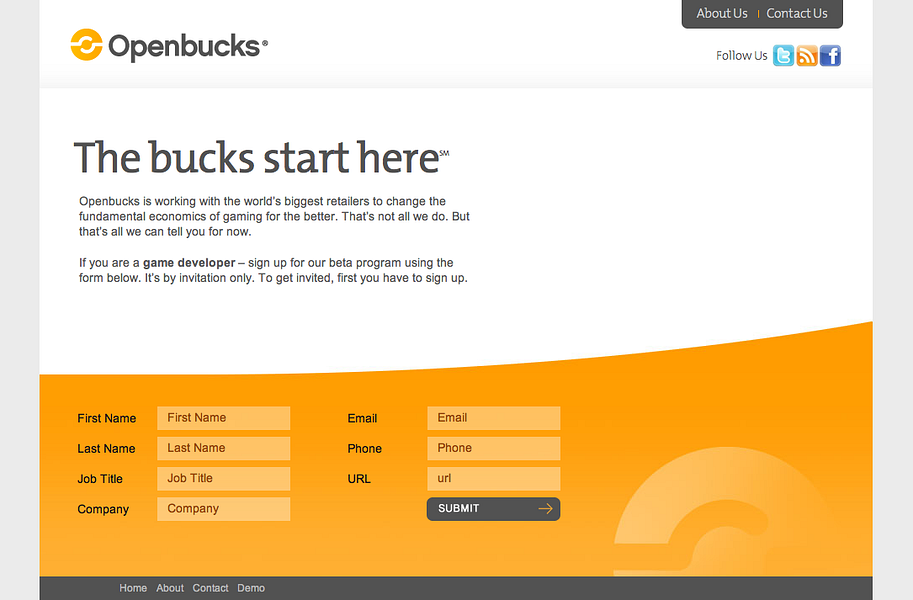
Task: Focus the Phone input field
Action: pyautogui.click(x=494, y=449)
